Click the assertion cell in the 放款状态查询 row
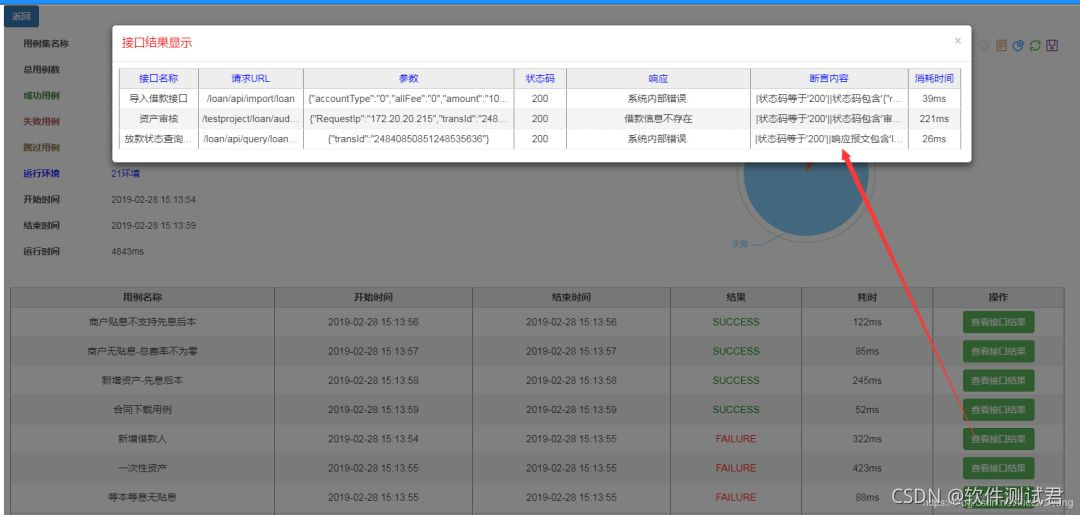Image resolution: width=1080 pixels, height=515 pixels. (829, 138)
